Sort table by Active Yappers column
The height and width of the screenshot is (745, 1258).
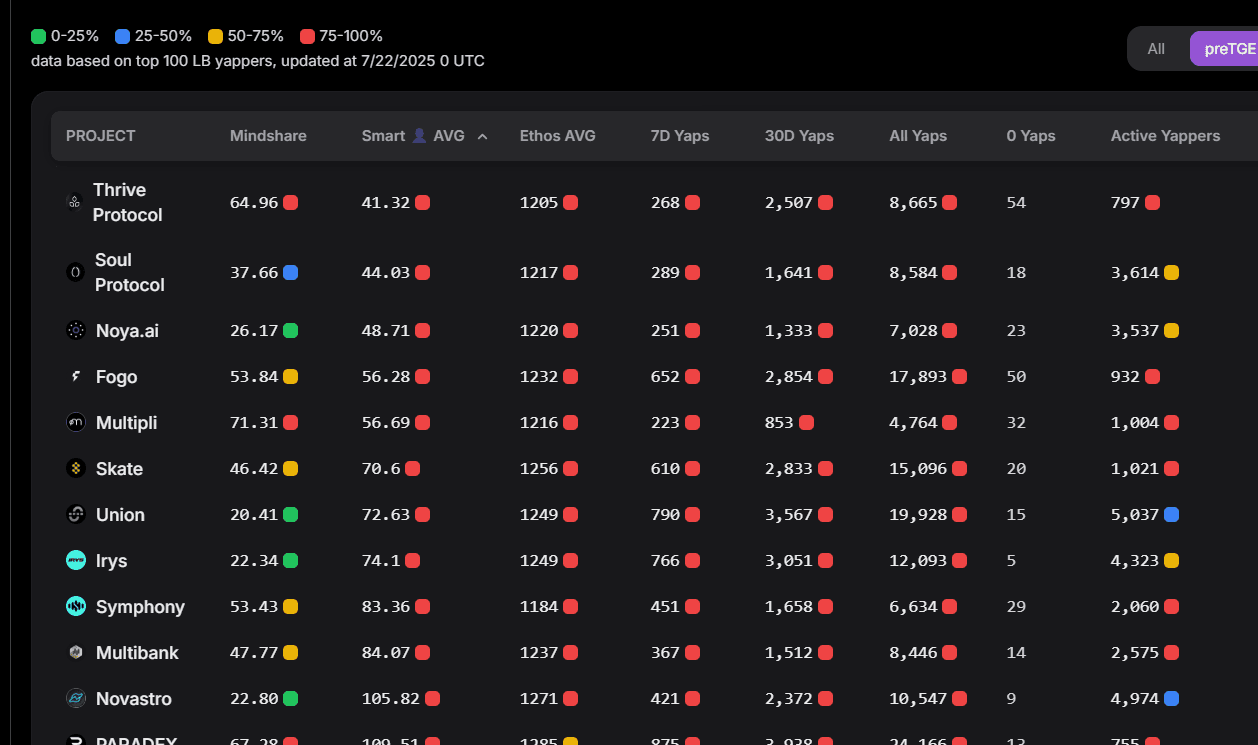point(1165,136)
